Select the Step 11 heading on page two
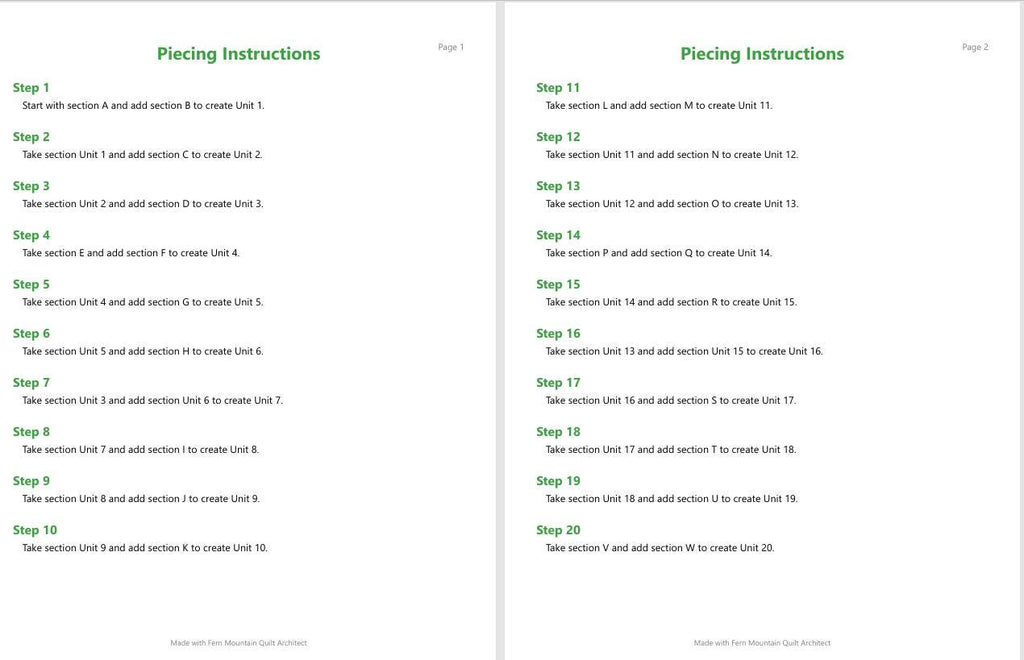Viewport: 1024px width, 660px height. [x=558, y=87]
